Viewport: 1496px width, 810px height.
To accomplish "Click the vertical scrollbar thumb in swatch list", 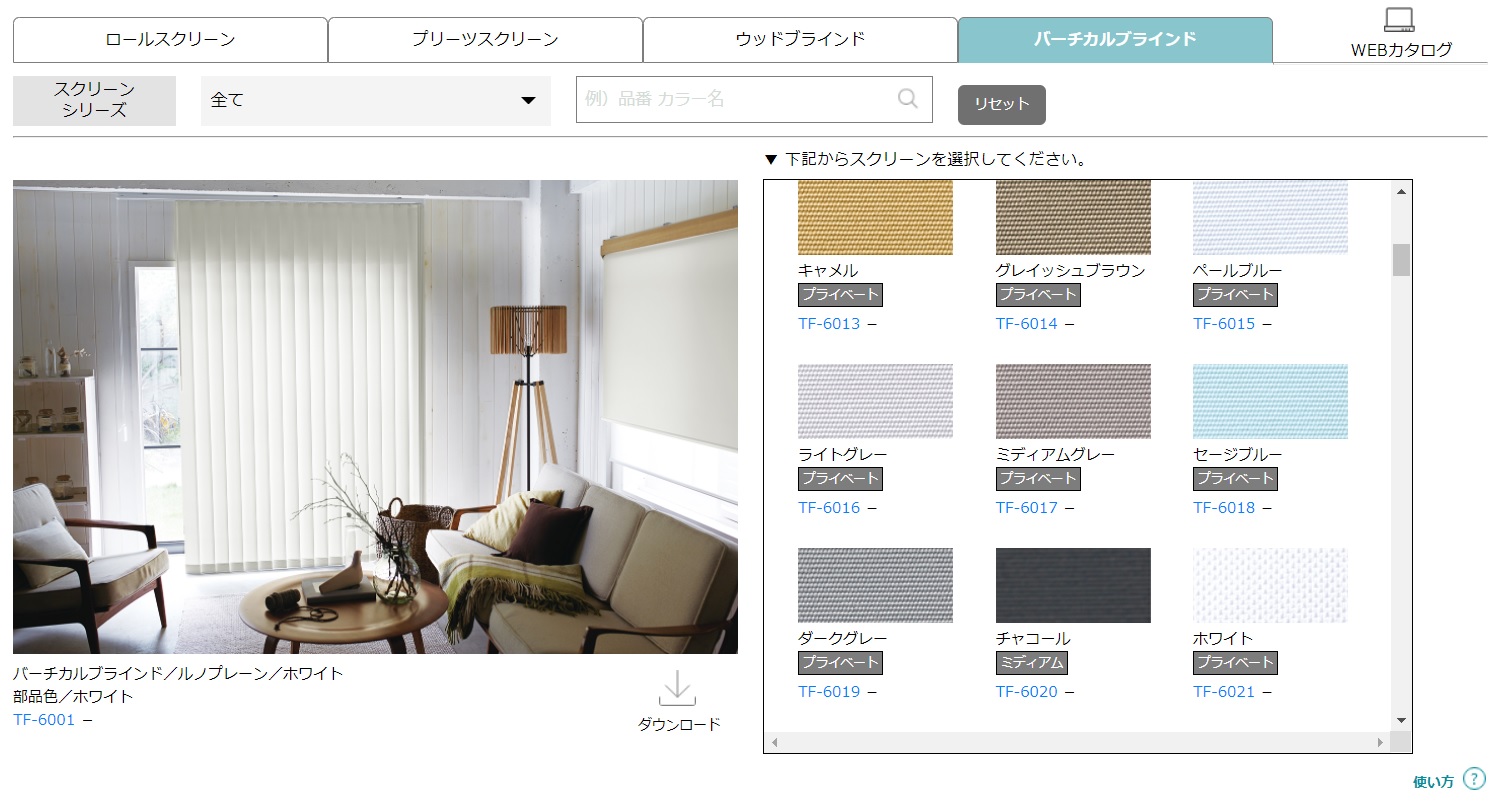I will tap(1401, 259).
